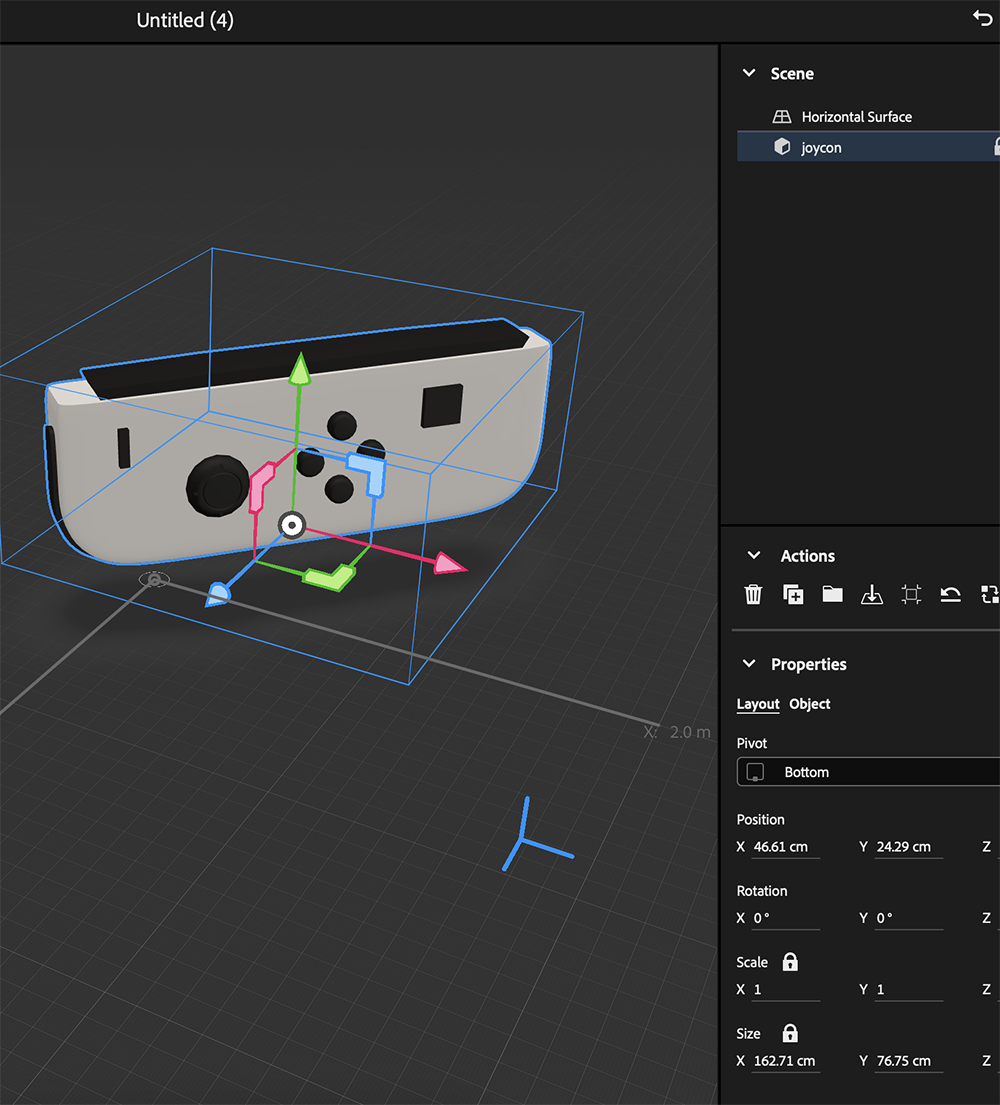Delete the joycon using the trash icon
This screenshot has height=1105, width=1000.
[753, 594]
